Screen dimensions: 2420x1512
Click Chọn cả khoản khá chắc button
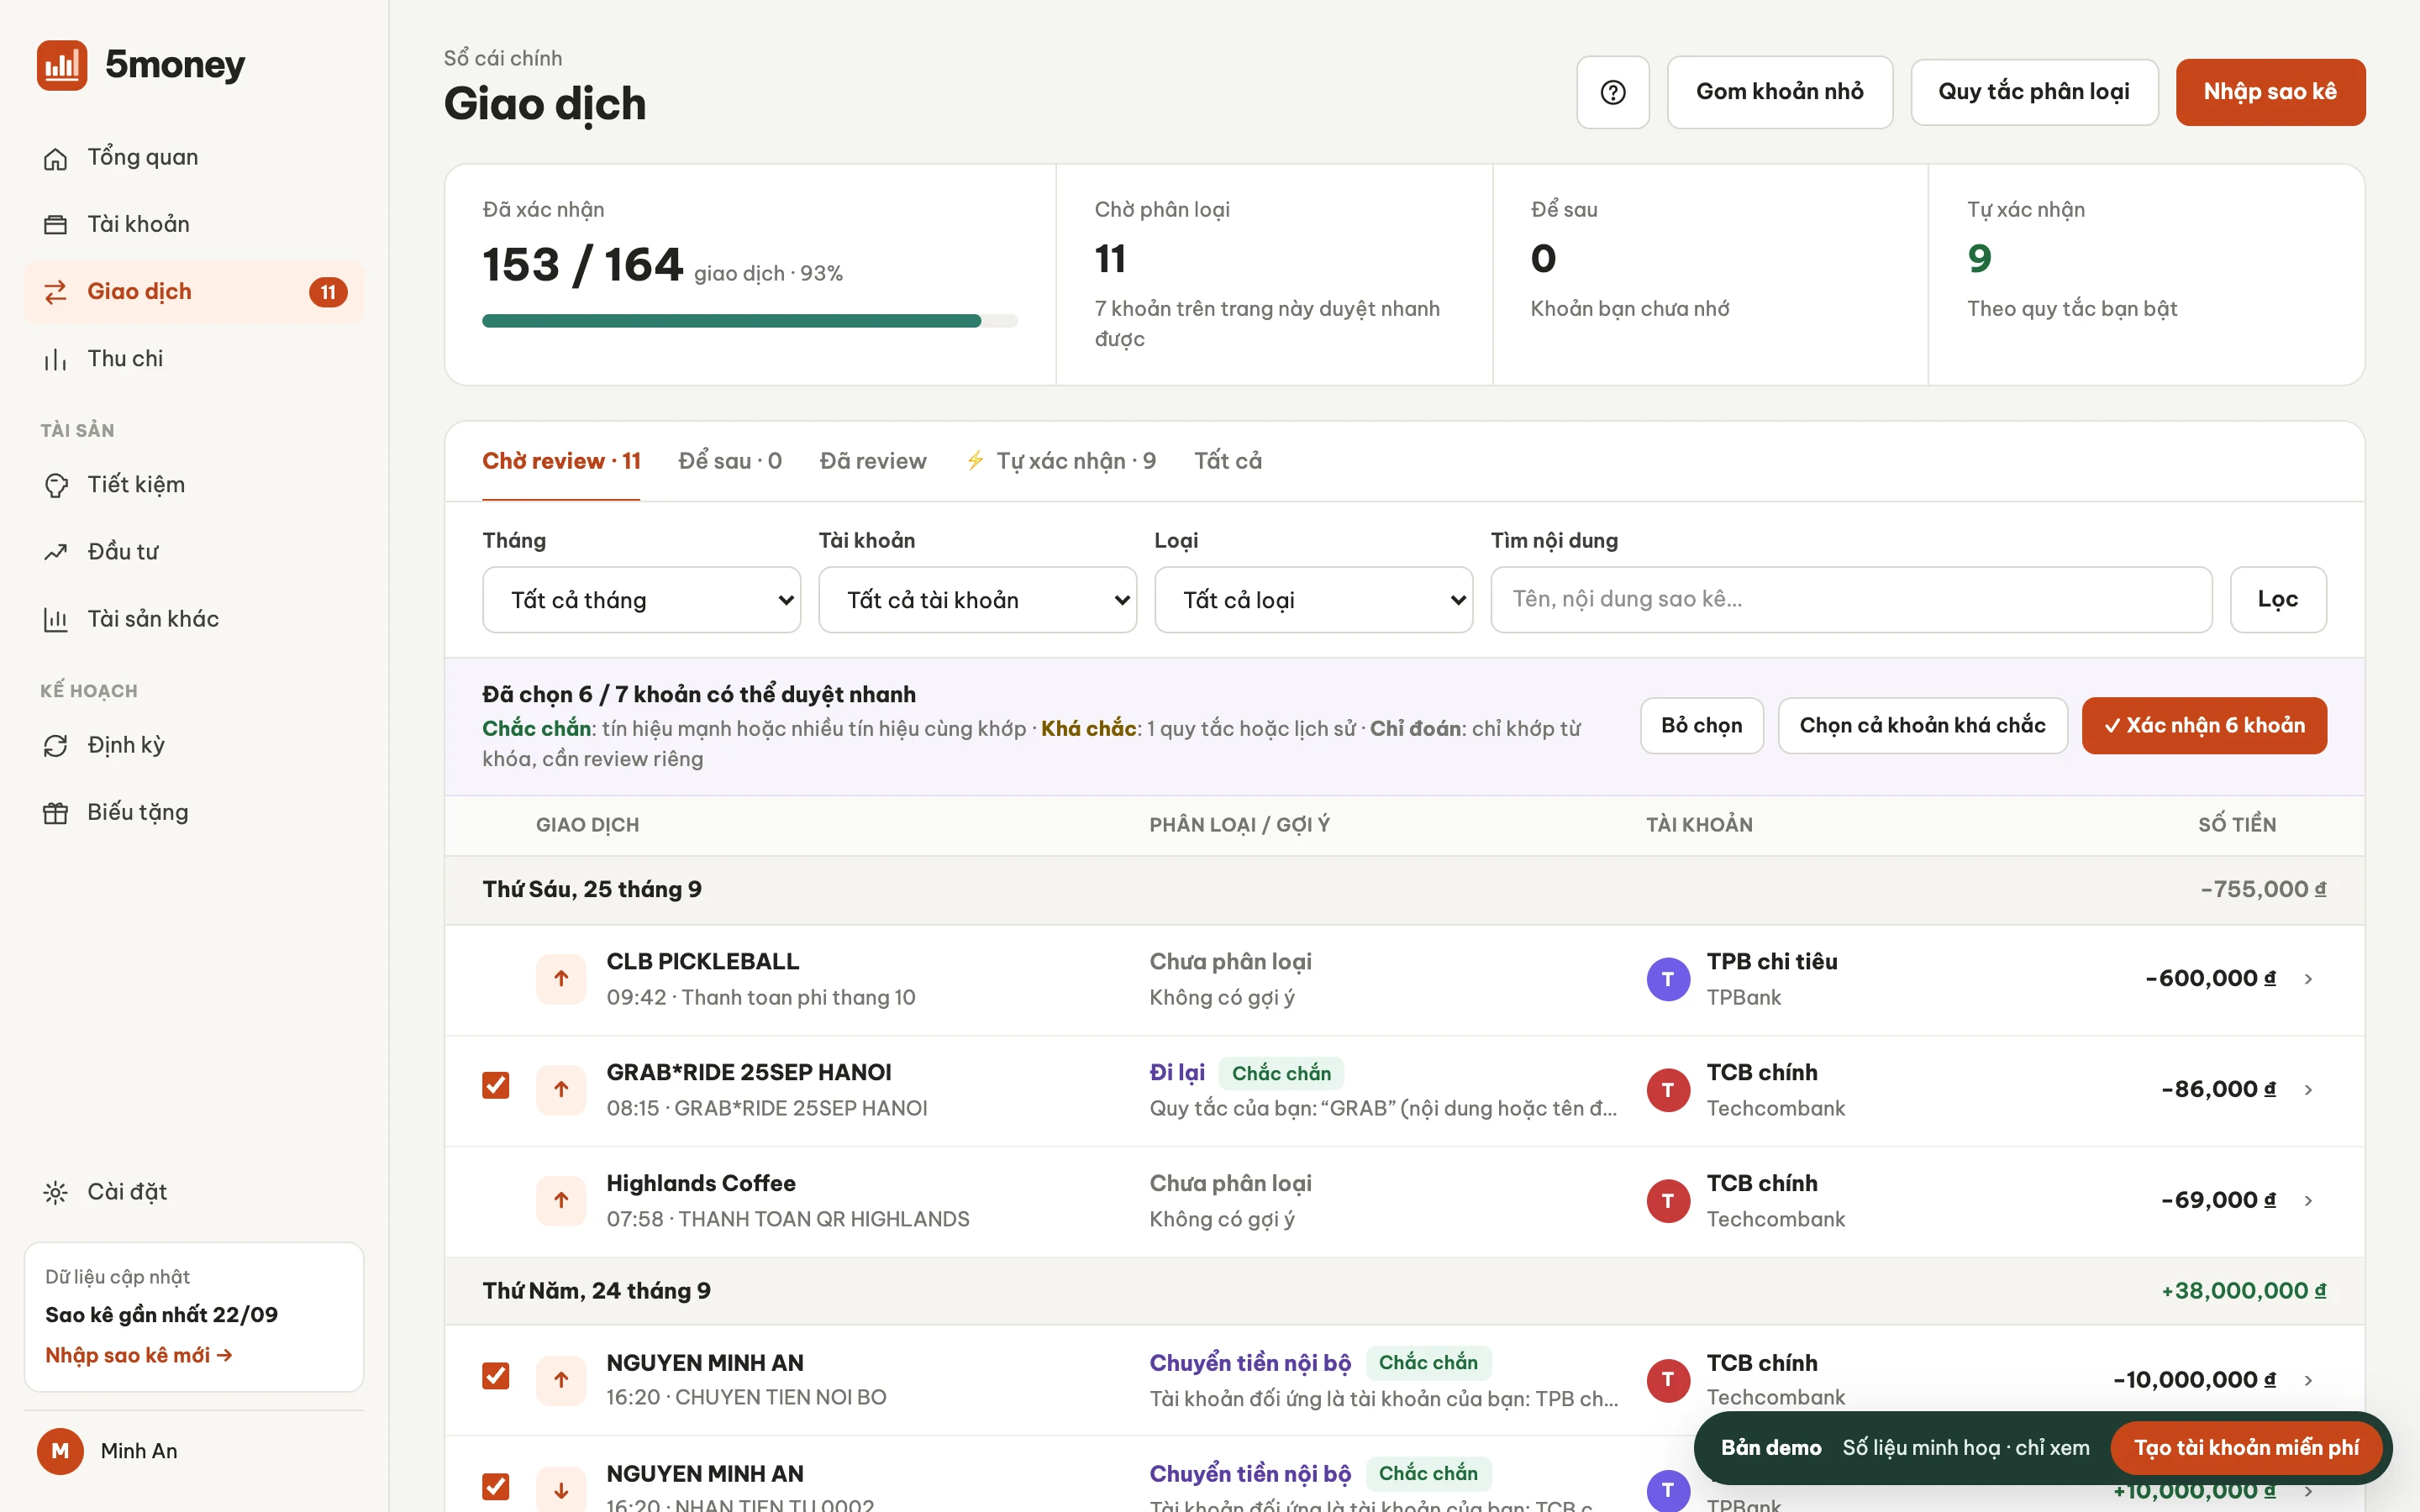(1922, 726)
